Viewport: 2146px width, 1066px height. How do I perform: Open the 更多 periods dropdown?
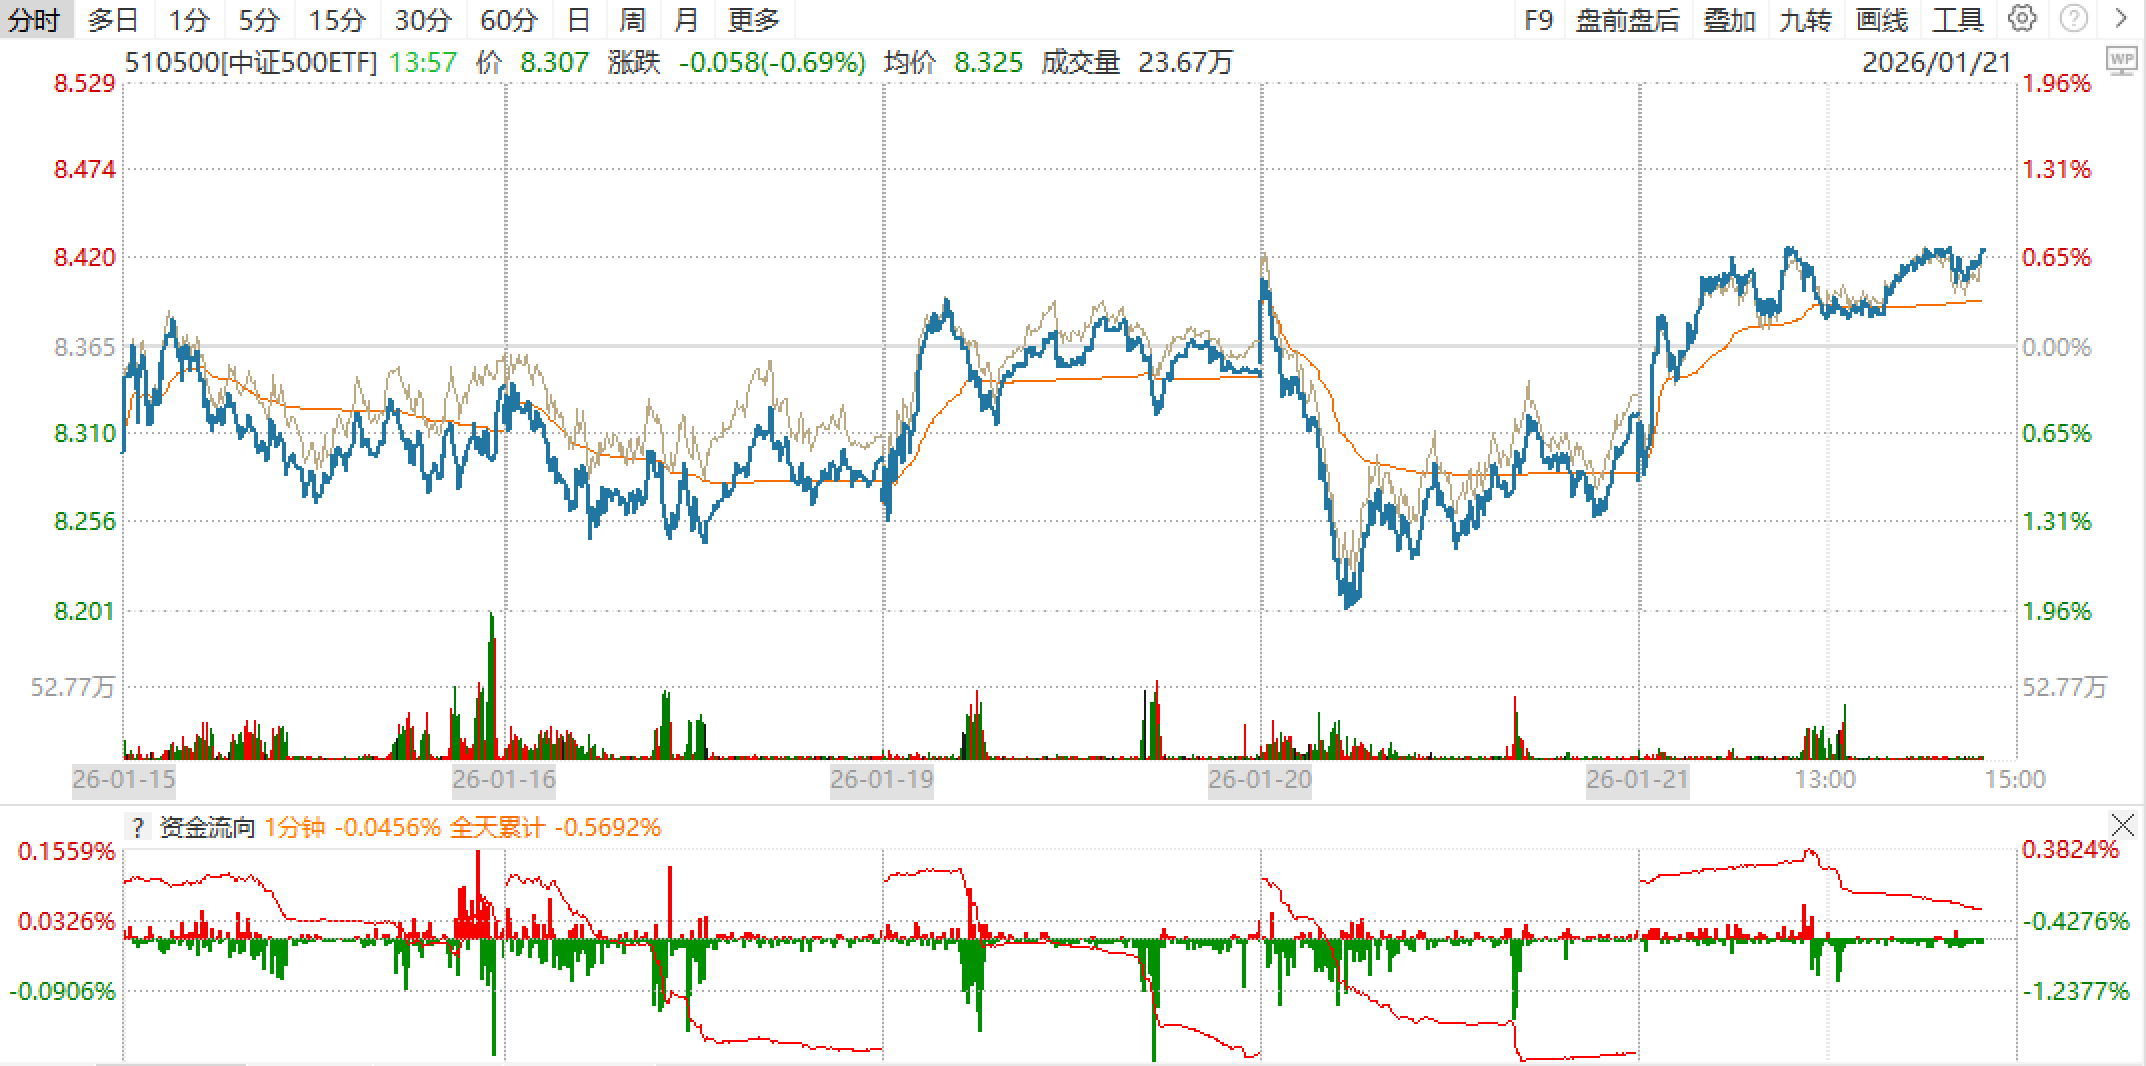click(753, 20)
